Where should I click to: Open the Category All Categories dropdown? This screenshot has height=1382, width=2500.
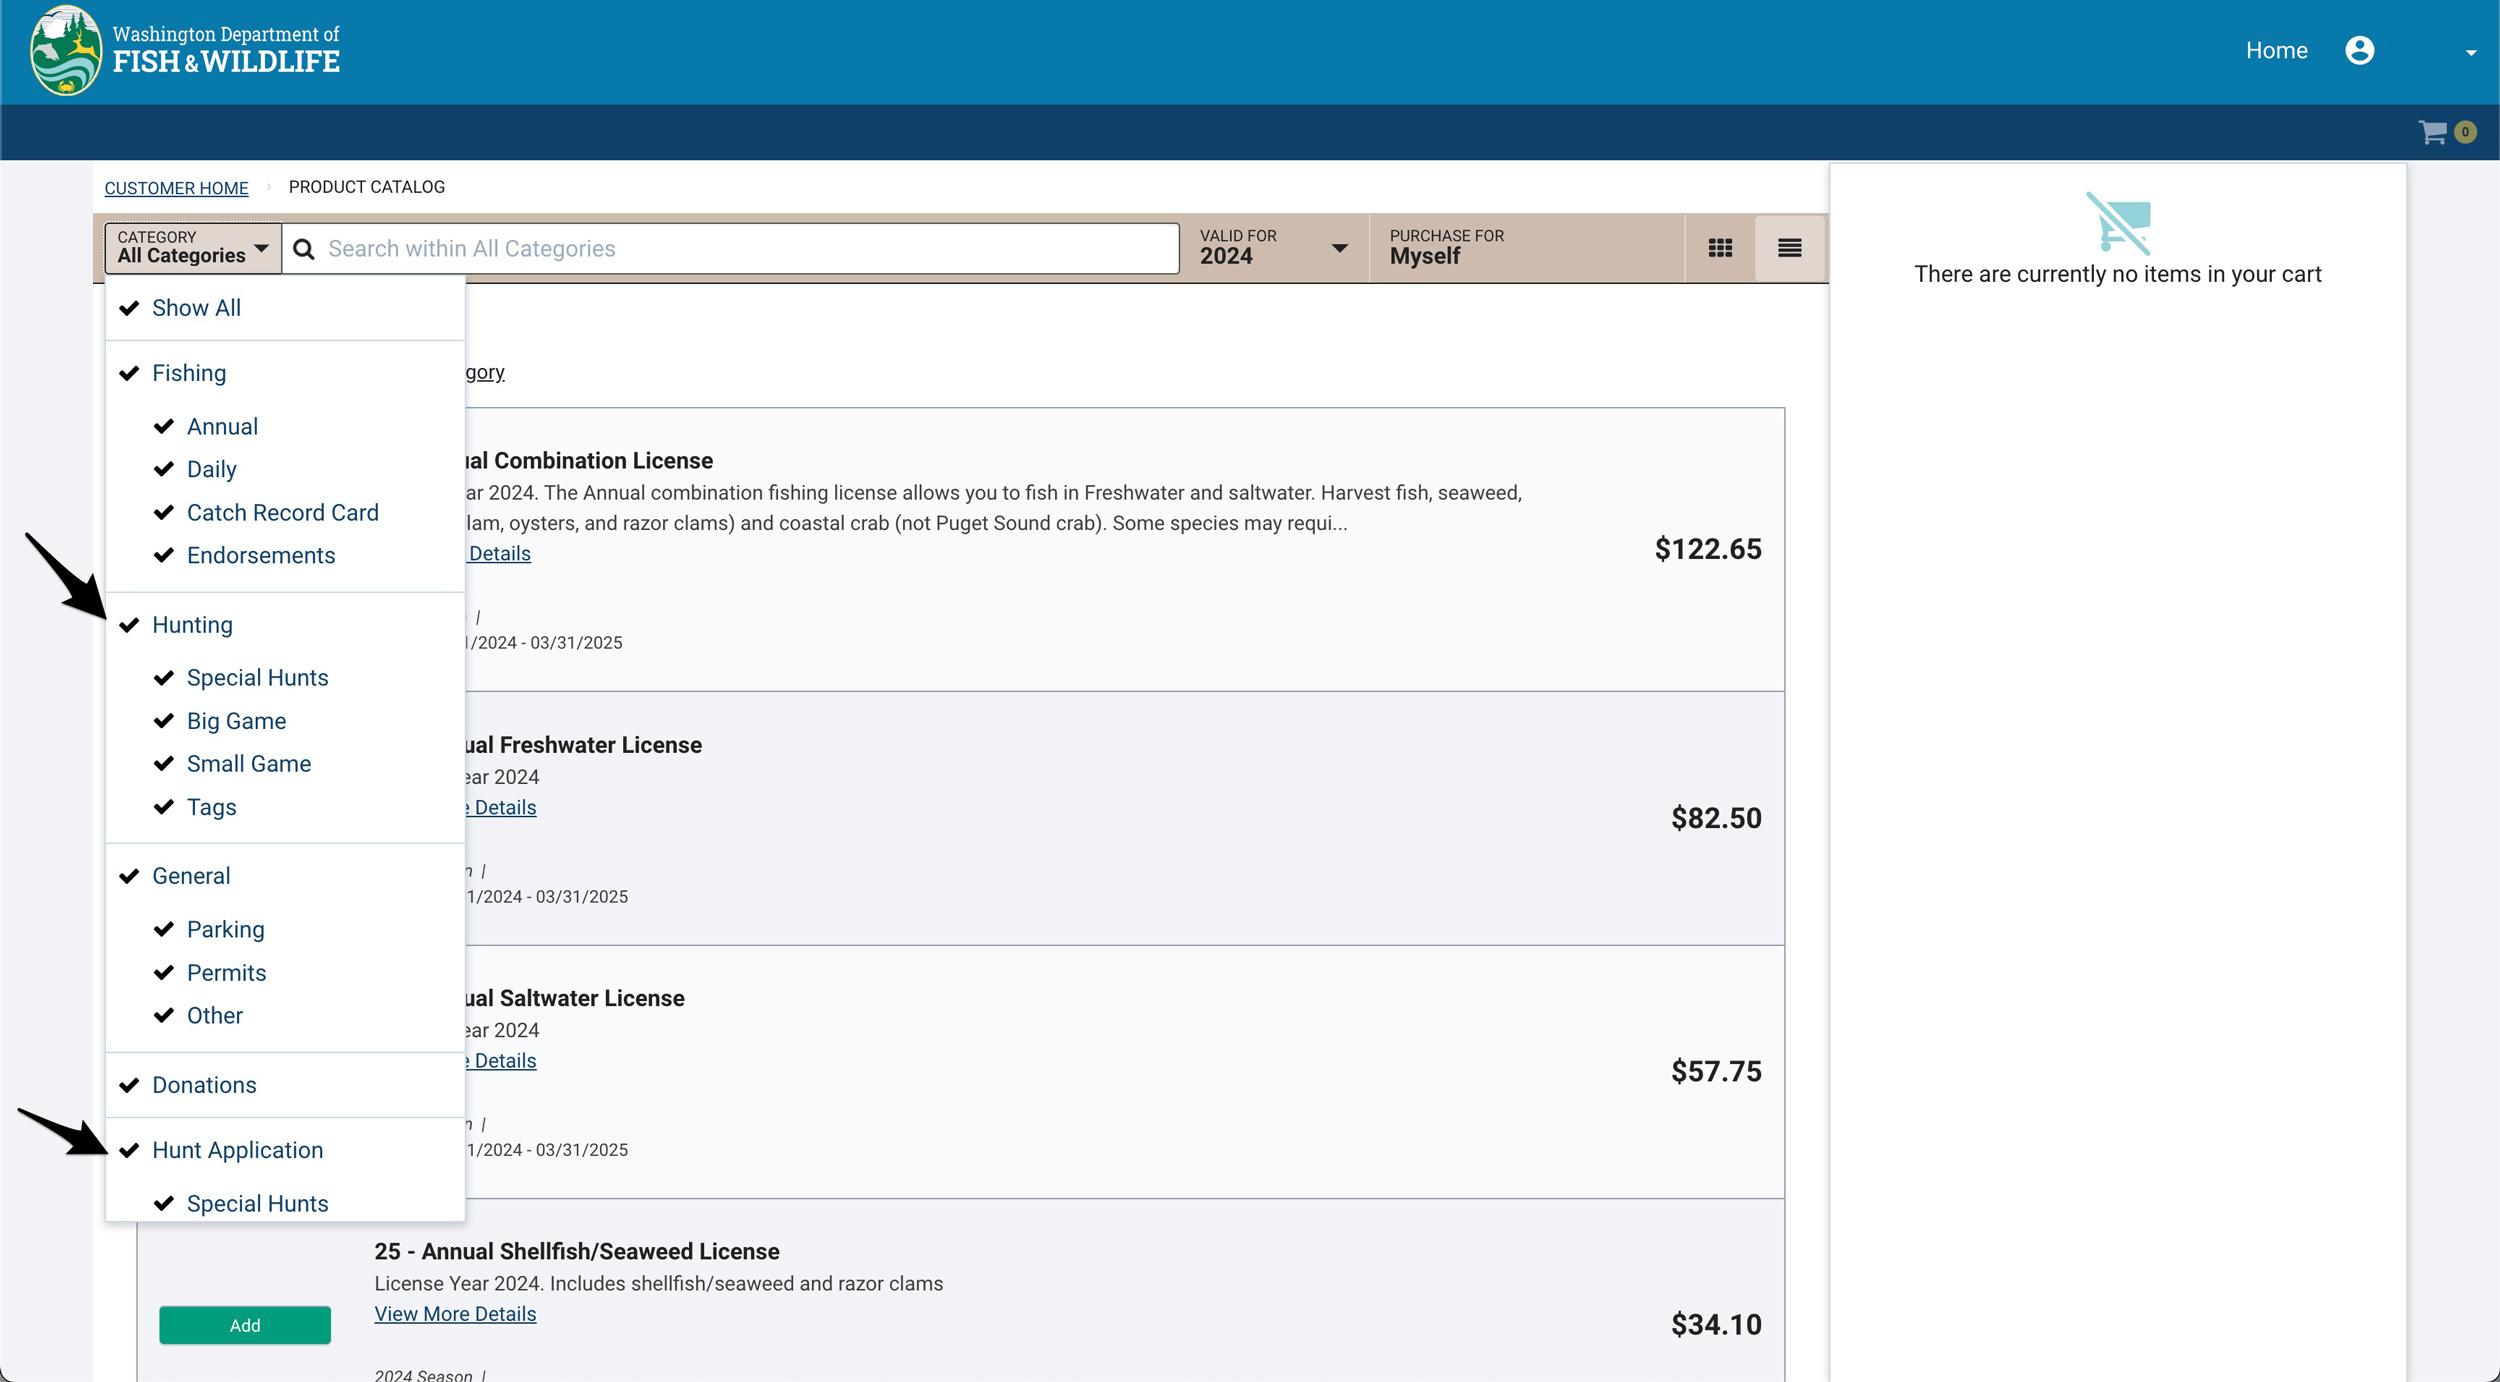(192, 247)
